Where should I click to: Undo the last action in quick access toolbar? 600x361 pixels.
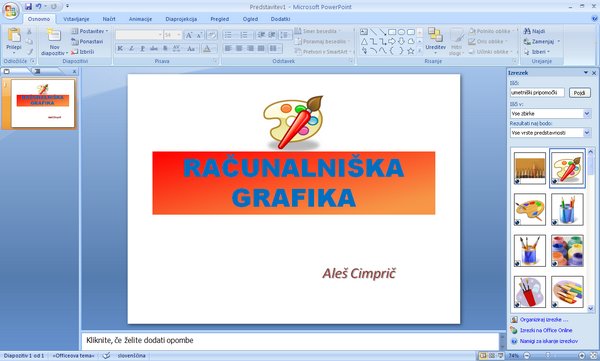(x=39, y=7)
